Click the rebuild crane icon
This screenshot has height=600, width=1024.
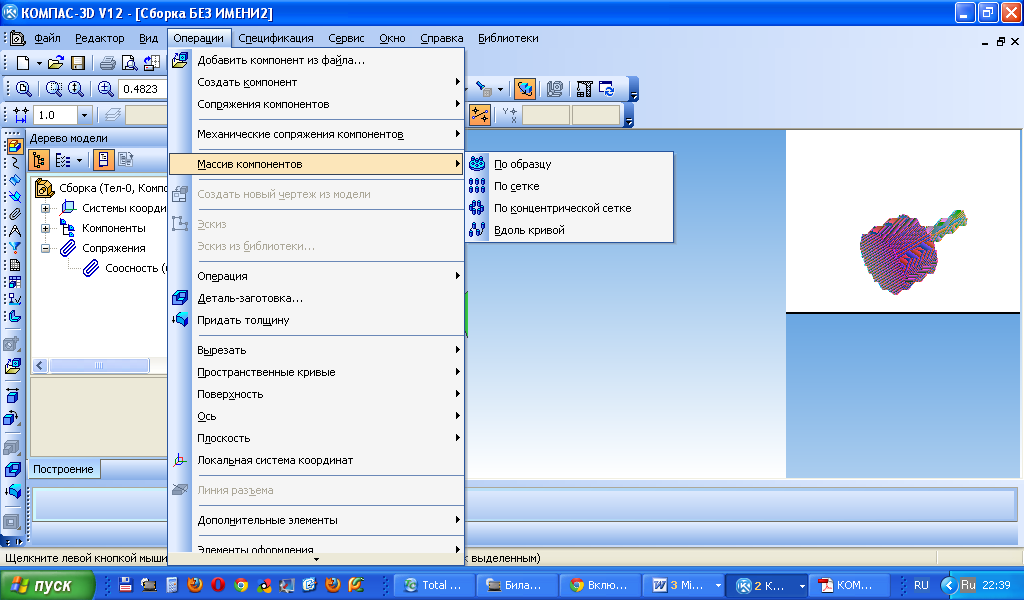[x=584, y=89]
